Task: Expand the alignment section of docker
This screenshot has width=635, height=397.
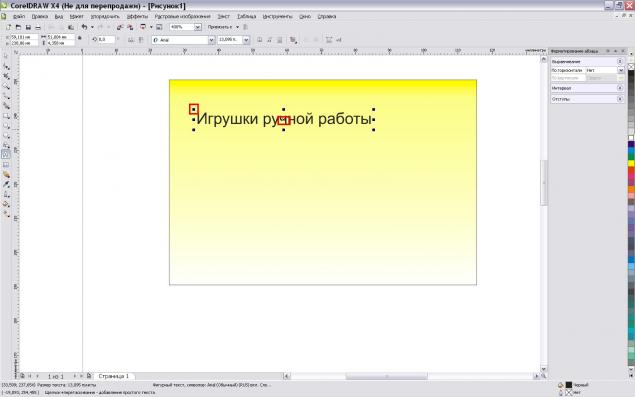Action: click(x=620, y=61)
